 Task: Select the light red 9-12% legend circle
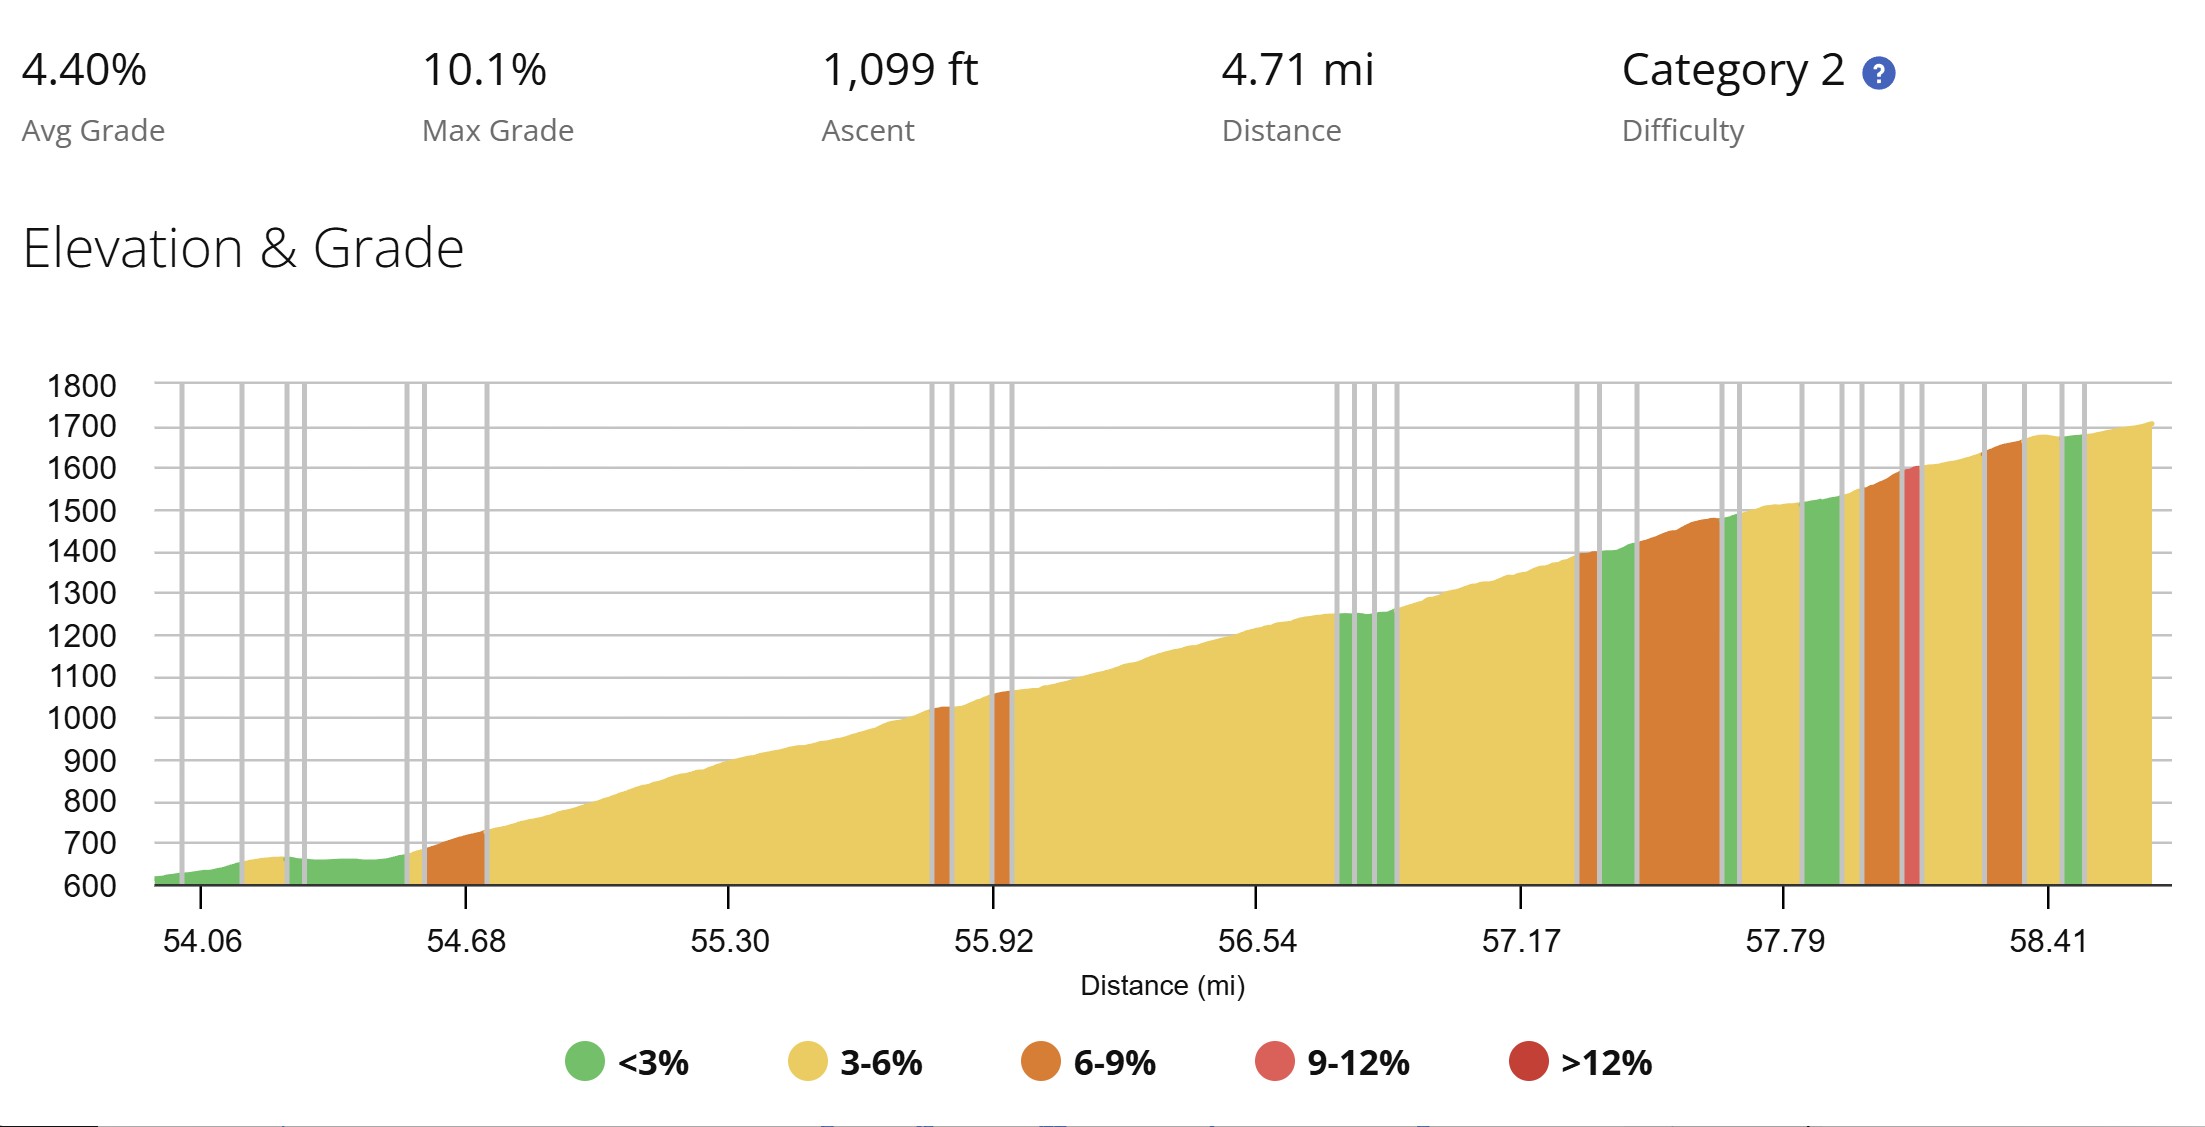[1275, 1061]
